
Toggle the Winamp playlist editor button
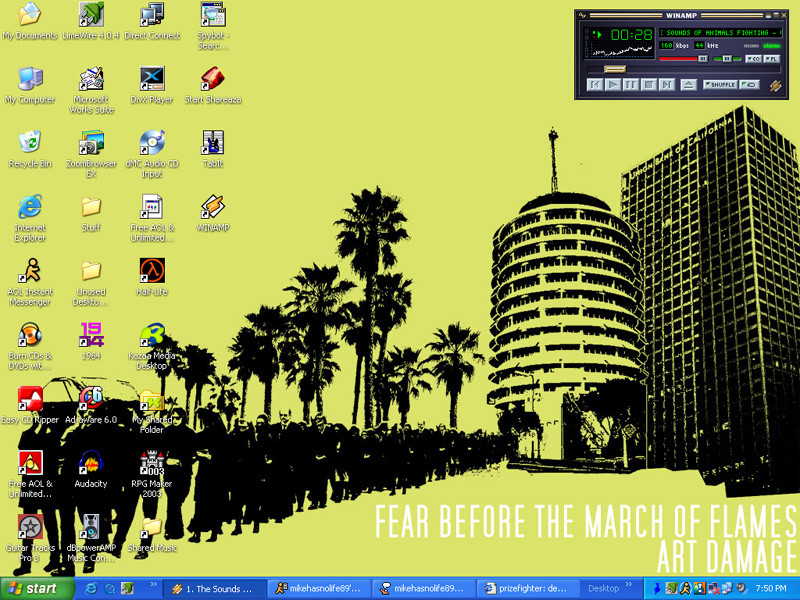771,59
